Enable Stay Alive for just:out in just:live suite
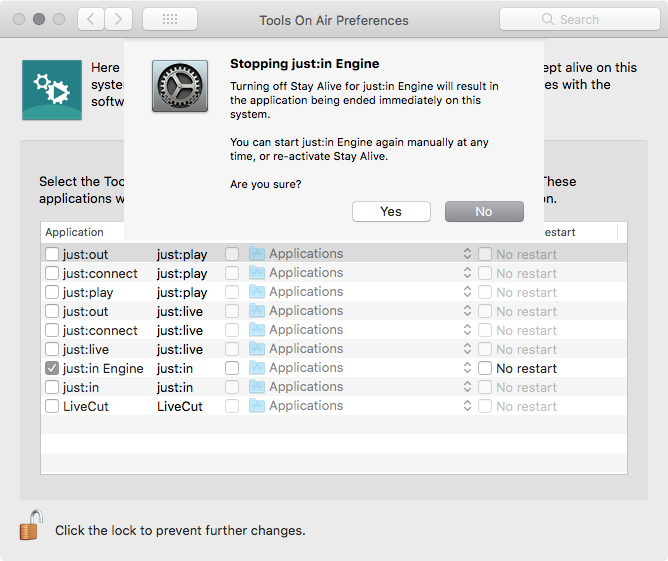 pyautogui.click(x=52, y=311)
